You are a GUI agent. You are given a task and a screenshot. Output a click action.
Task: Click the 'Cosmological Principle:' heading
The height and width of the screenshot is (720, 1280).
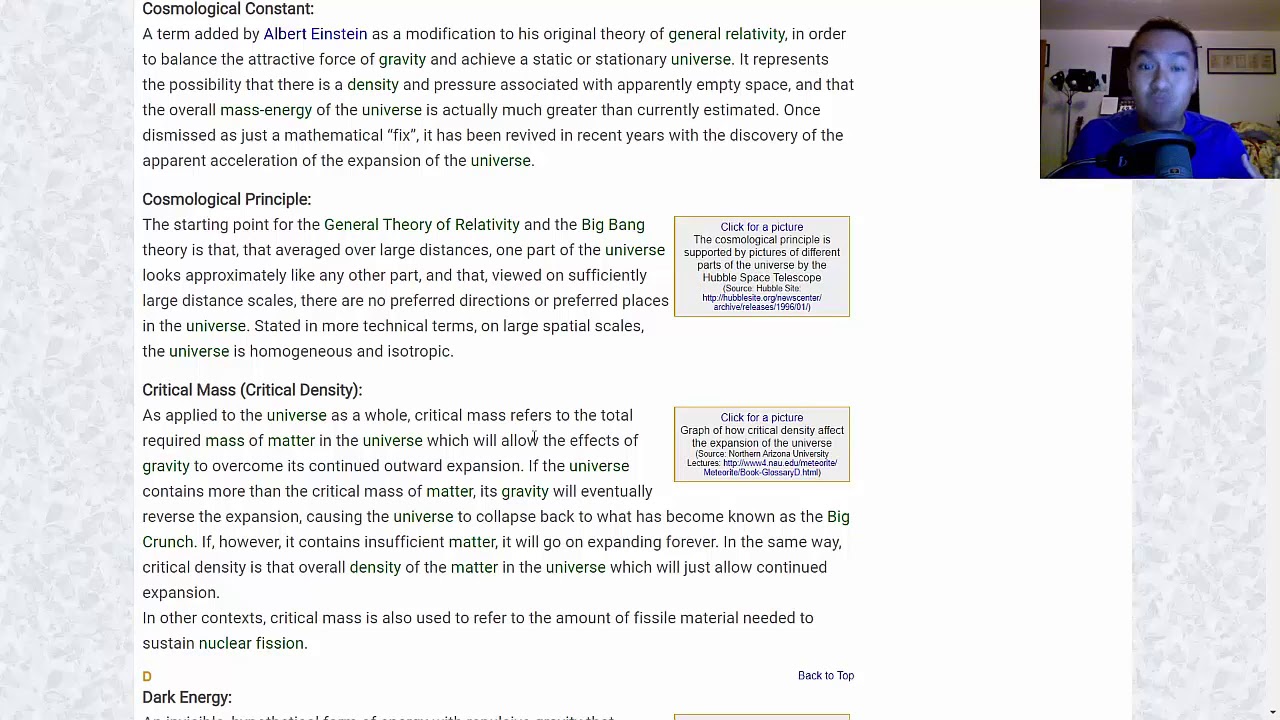[227, 199]
